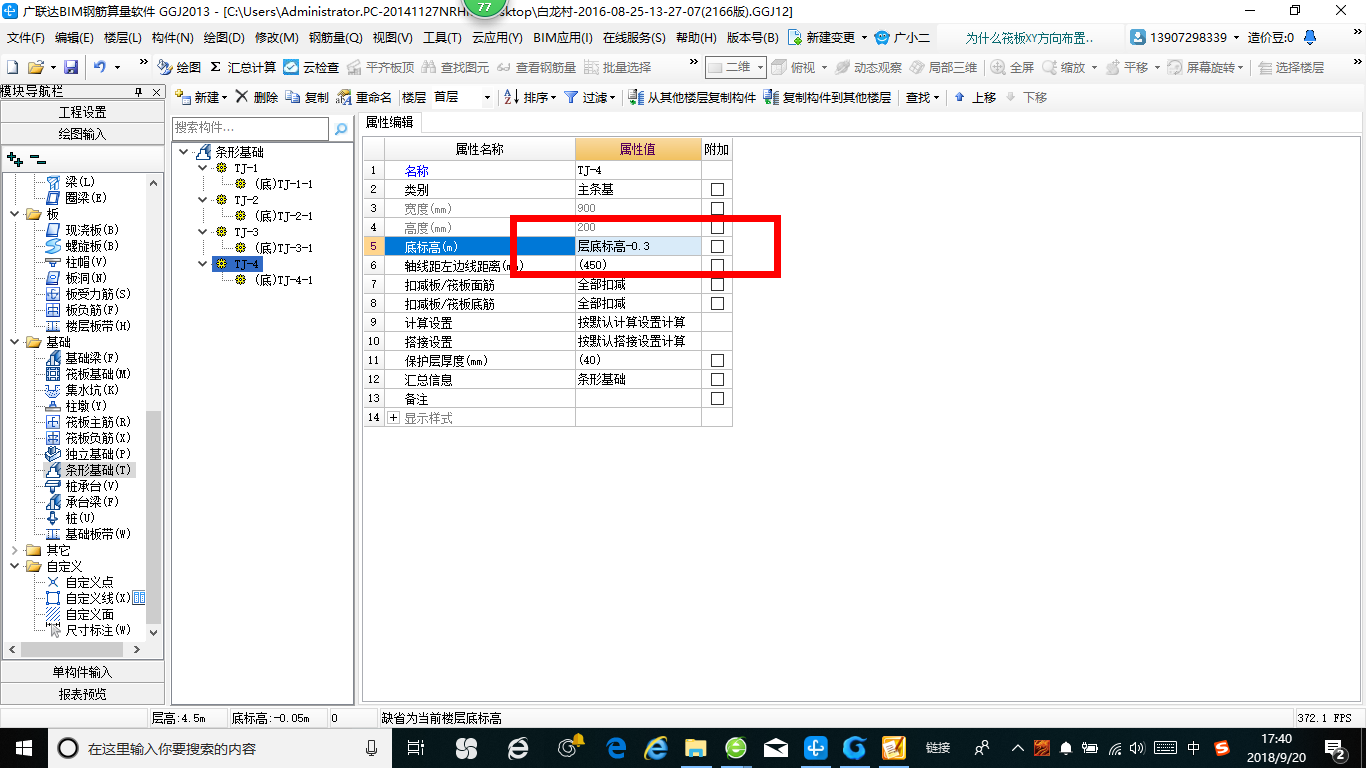Toggle 附加 checkbox for 宽度 row
Image resolution: width=1366 pixels, height=768 pixels.
point(717,209)
